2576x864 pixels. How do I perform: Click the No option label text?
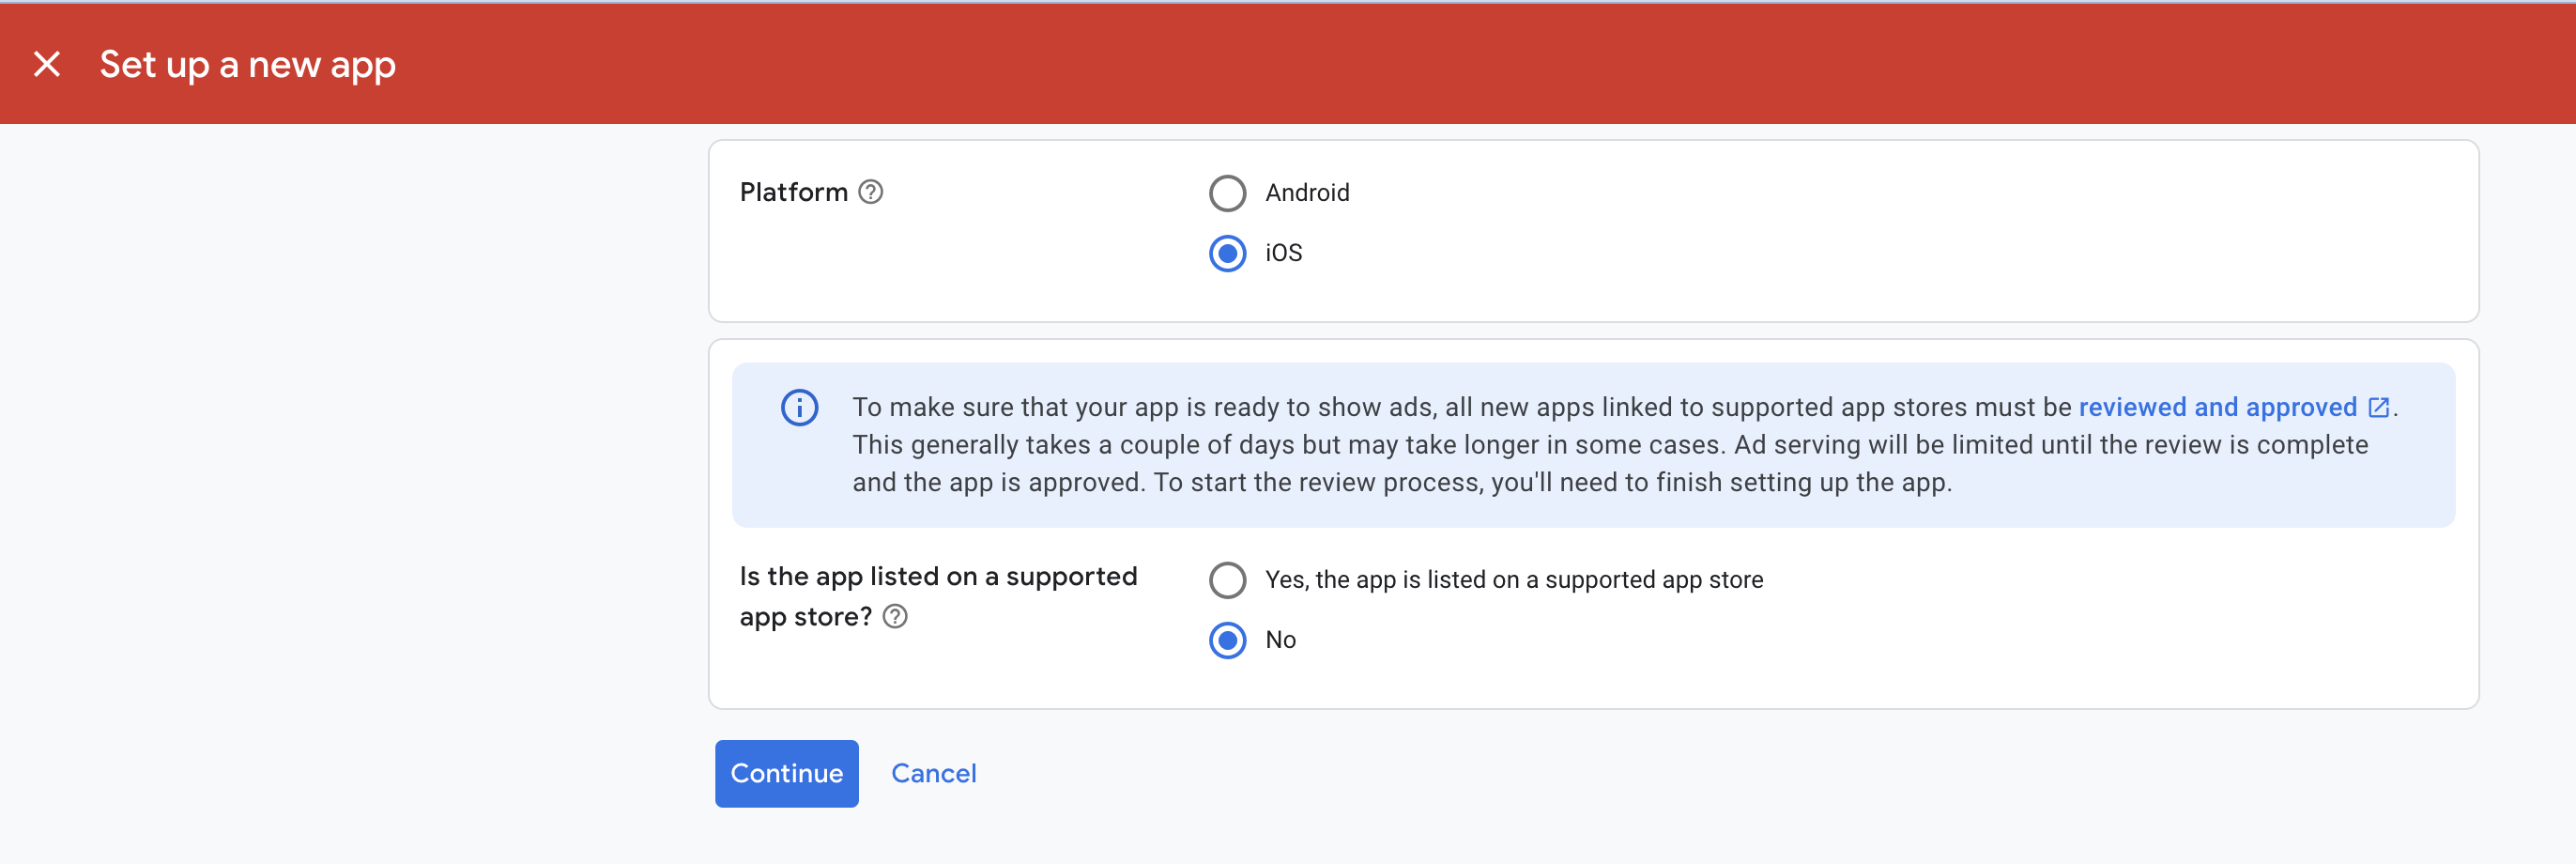[1280, 640]
